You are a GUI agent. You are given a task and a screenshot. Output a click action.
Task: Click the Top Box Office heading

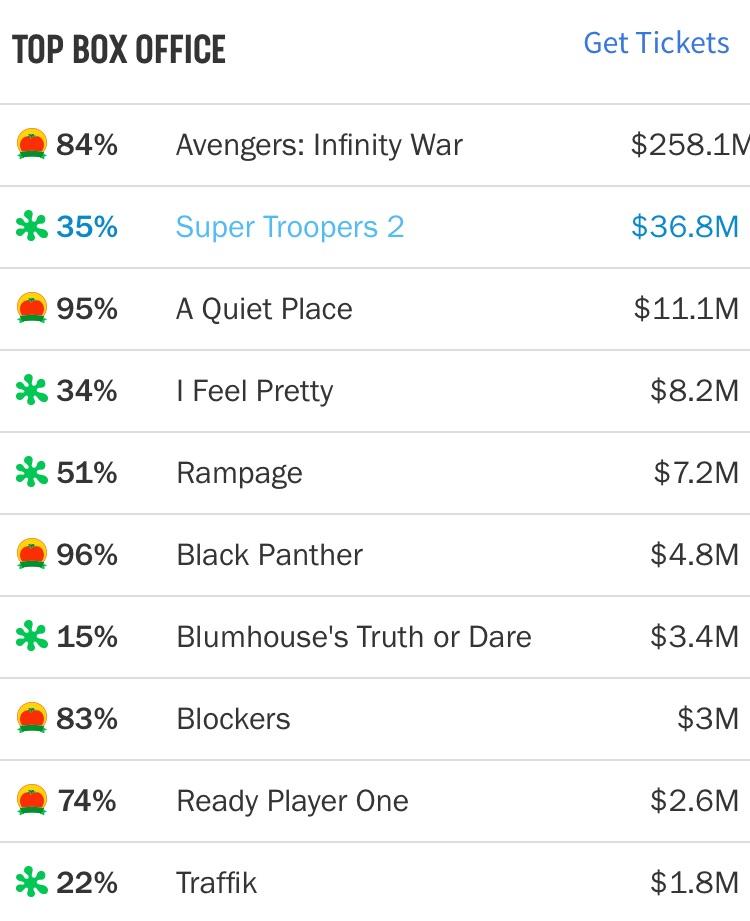[x=119, y=49]
